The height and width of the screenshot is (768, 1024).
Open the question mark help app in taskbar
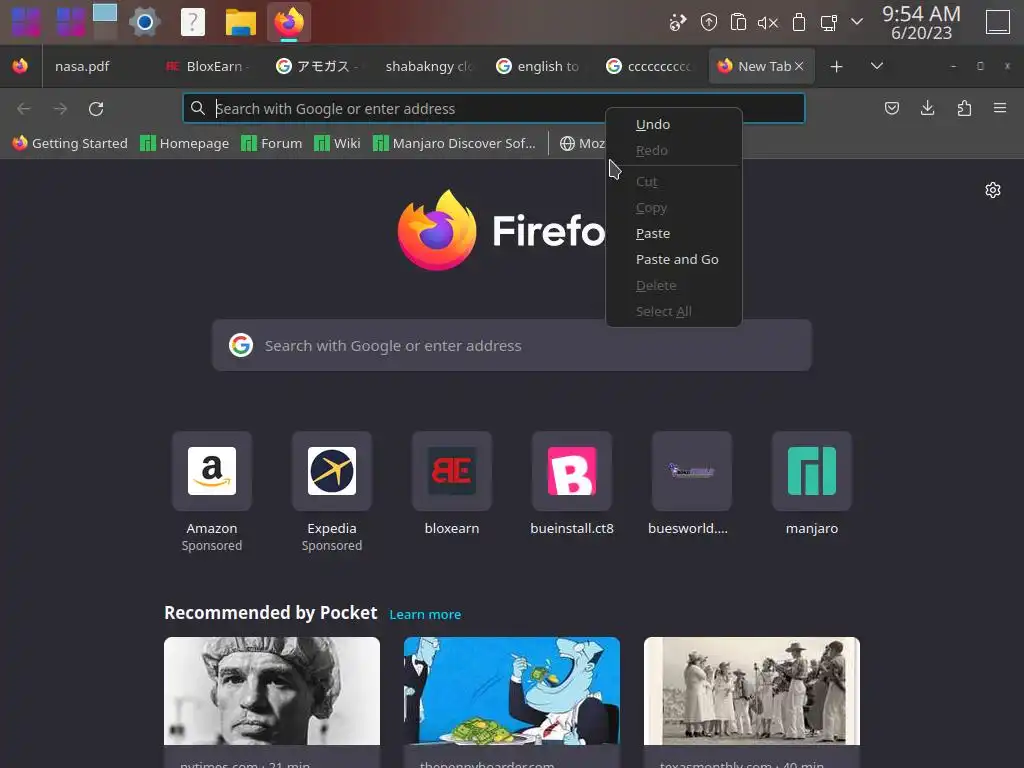193,22
